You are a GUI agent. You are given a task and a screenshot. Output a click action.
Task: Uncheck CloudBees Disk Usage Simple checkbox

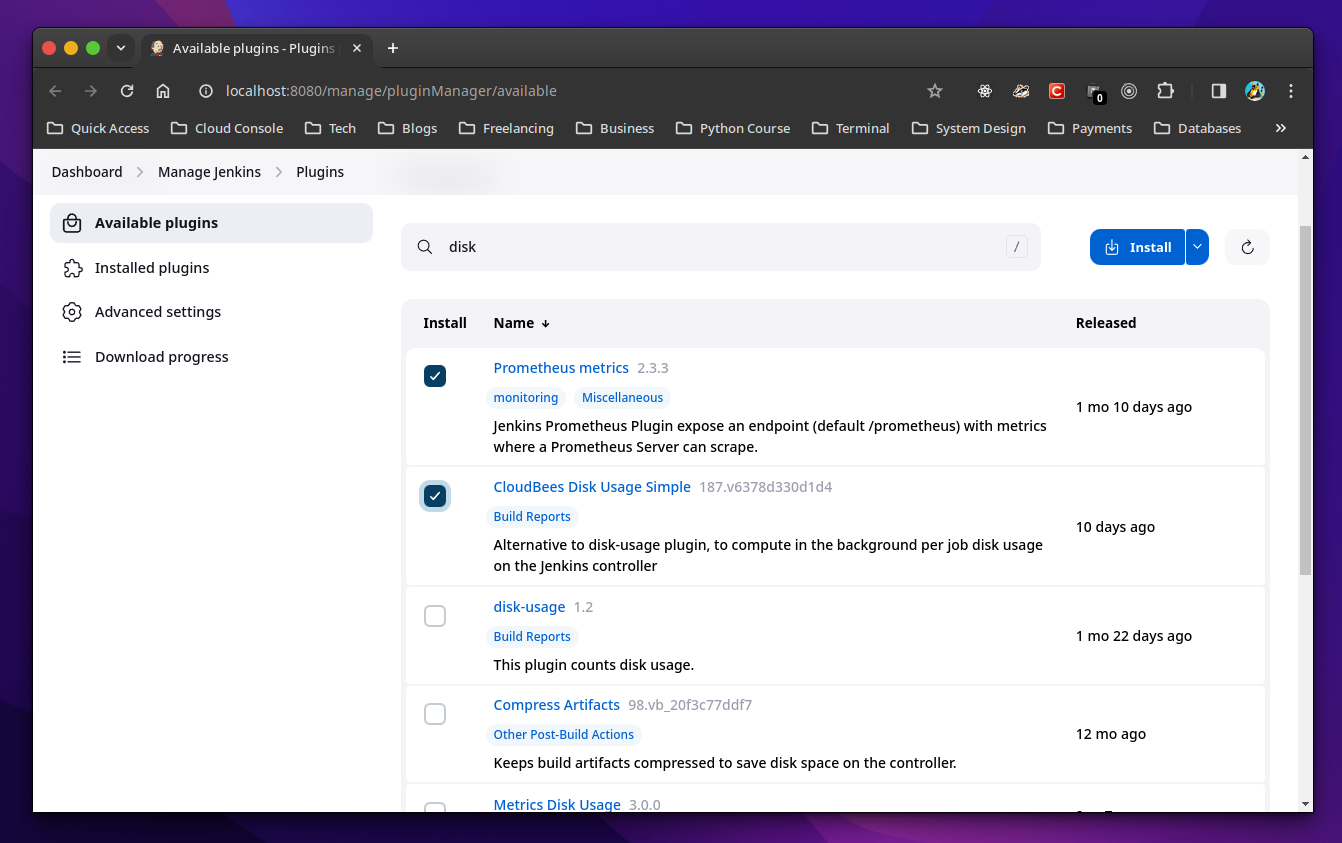tap(435, 496)
